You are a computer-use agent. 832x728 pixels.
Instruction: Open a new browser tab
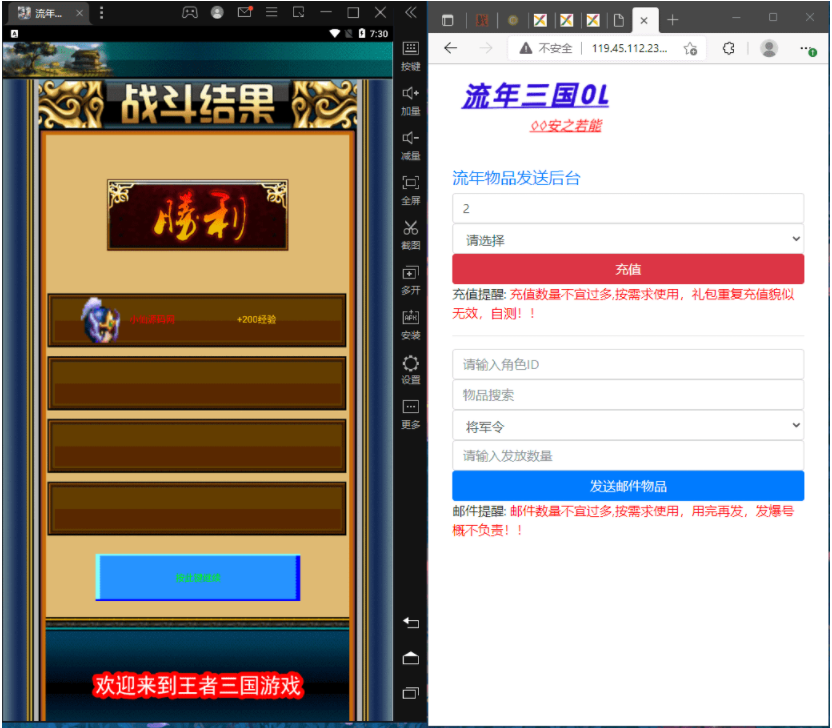click(x=673, y=20)
